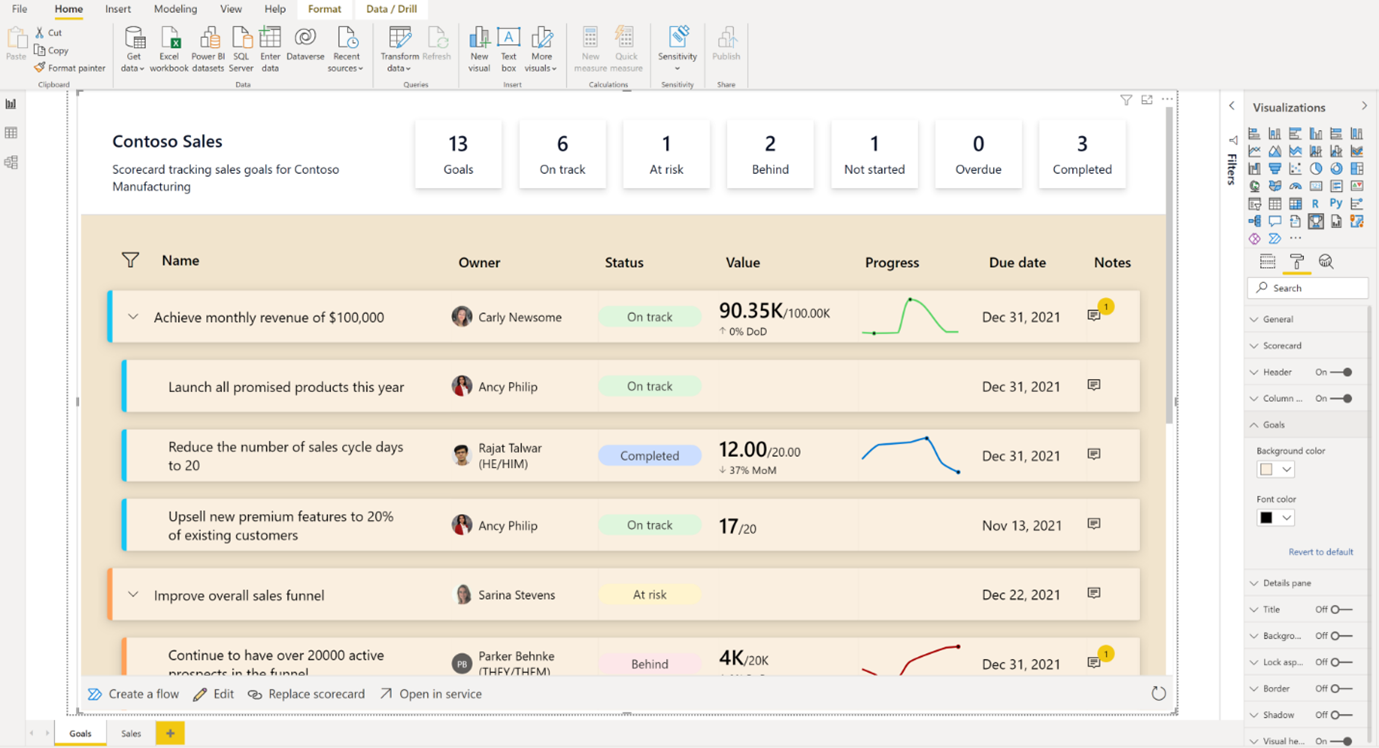Toggle the Header switch off
The width and height of the screenshot is (1379, 748).
coord(1342,372)
